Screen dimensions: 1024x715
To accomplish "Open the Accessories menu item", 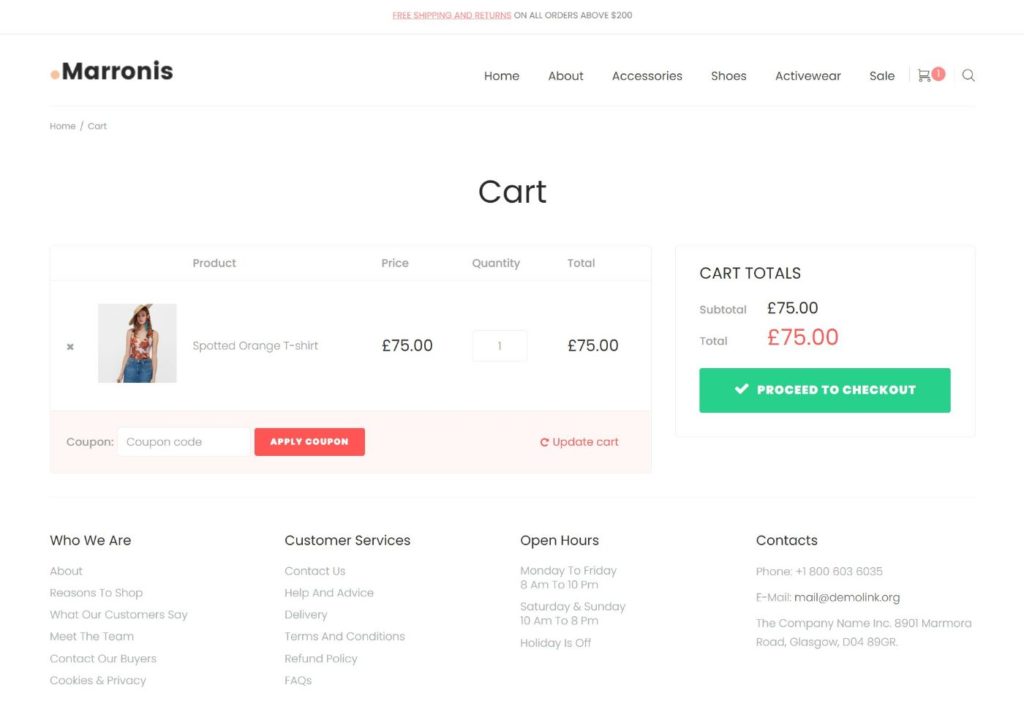I will click(x=647, y=76).
